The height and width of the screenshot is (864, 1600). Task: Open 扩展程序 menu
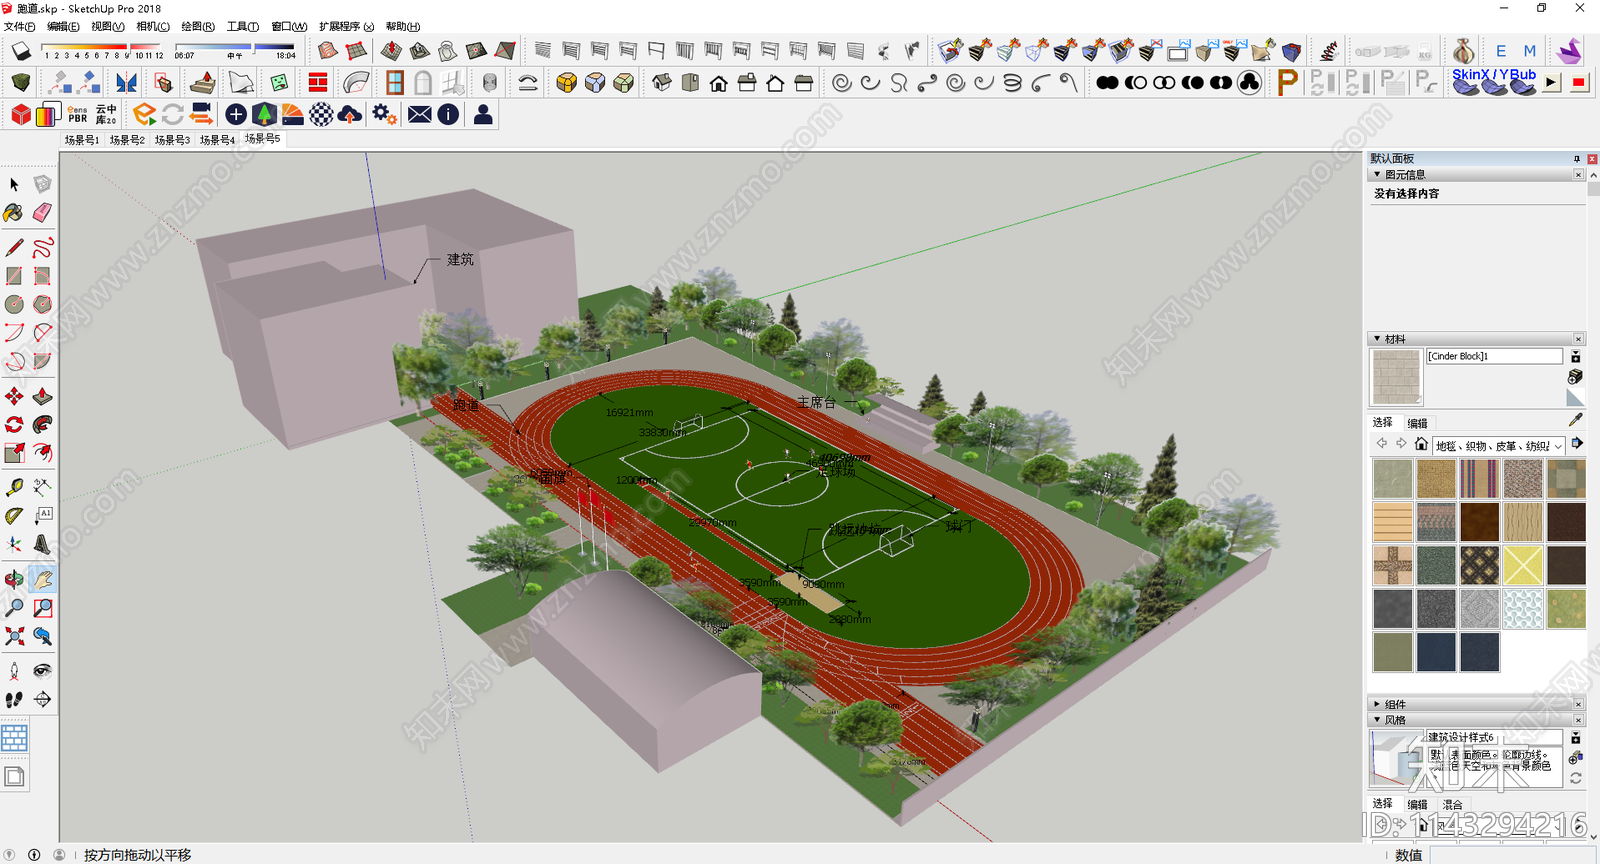[346, 27]
